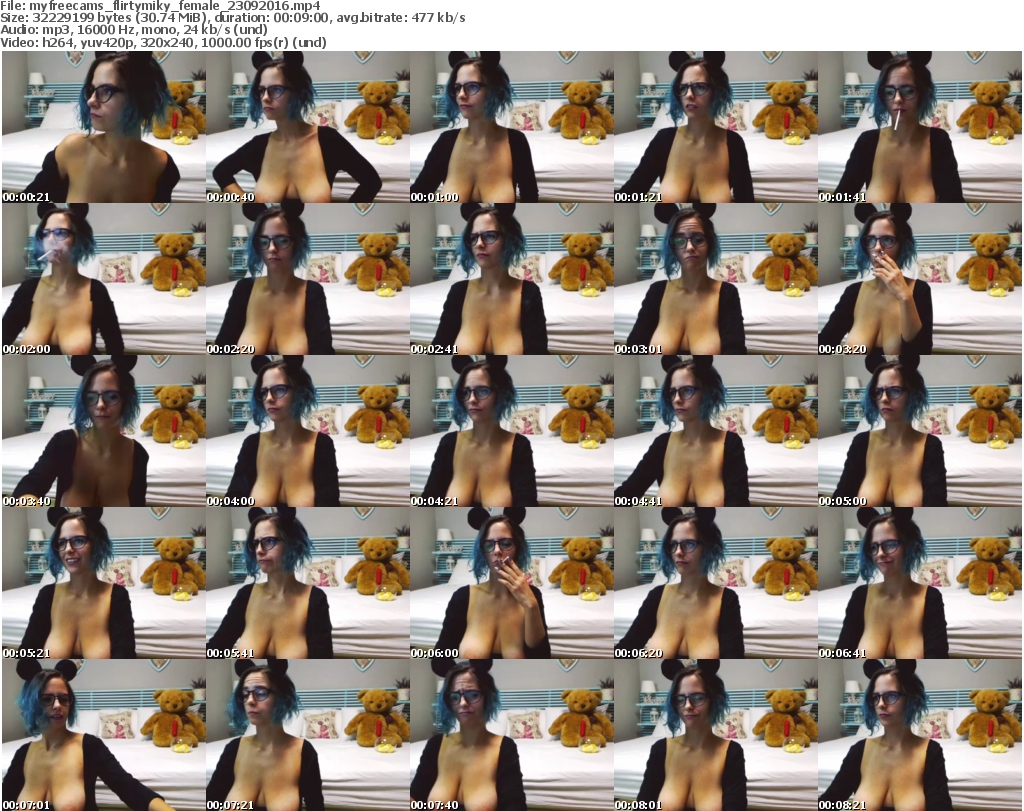Click the frame labeled 00:02:41
The image size is (1024, 811).
click(x=512, y=279)
